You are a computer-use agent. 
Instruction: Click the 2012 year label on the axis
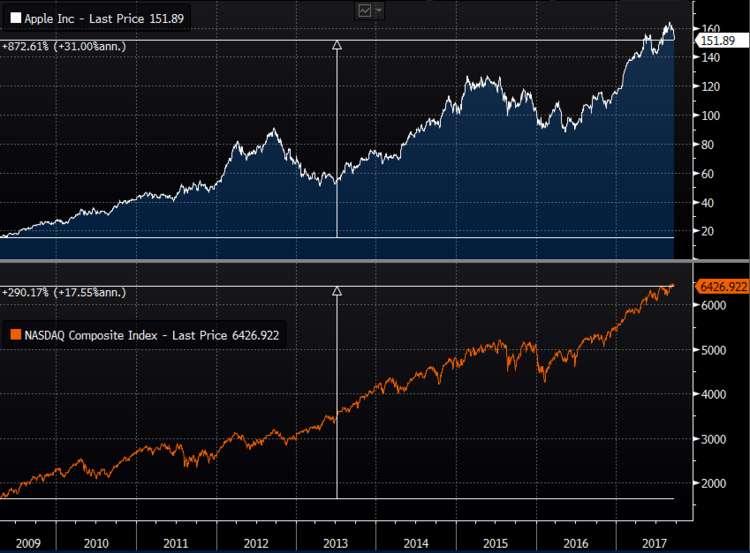coord(256,543)
